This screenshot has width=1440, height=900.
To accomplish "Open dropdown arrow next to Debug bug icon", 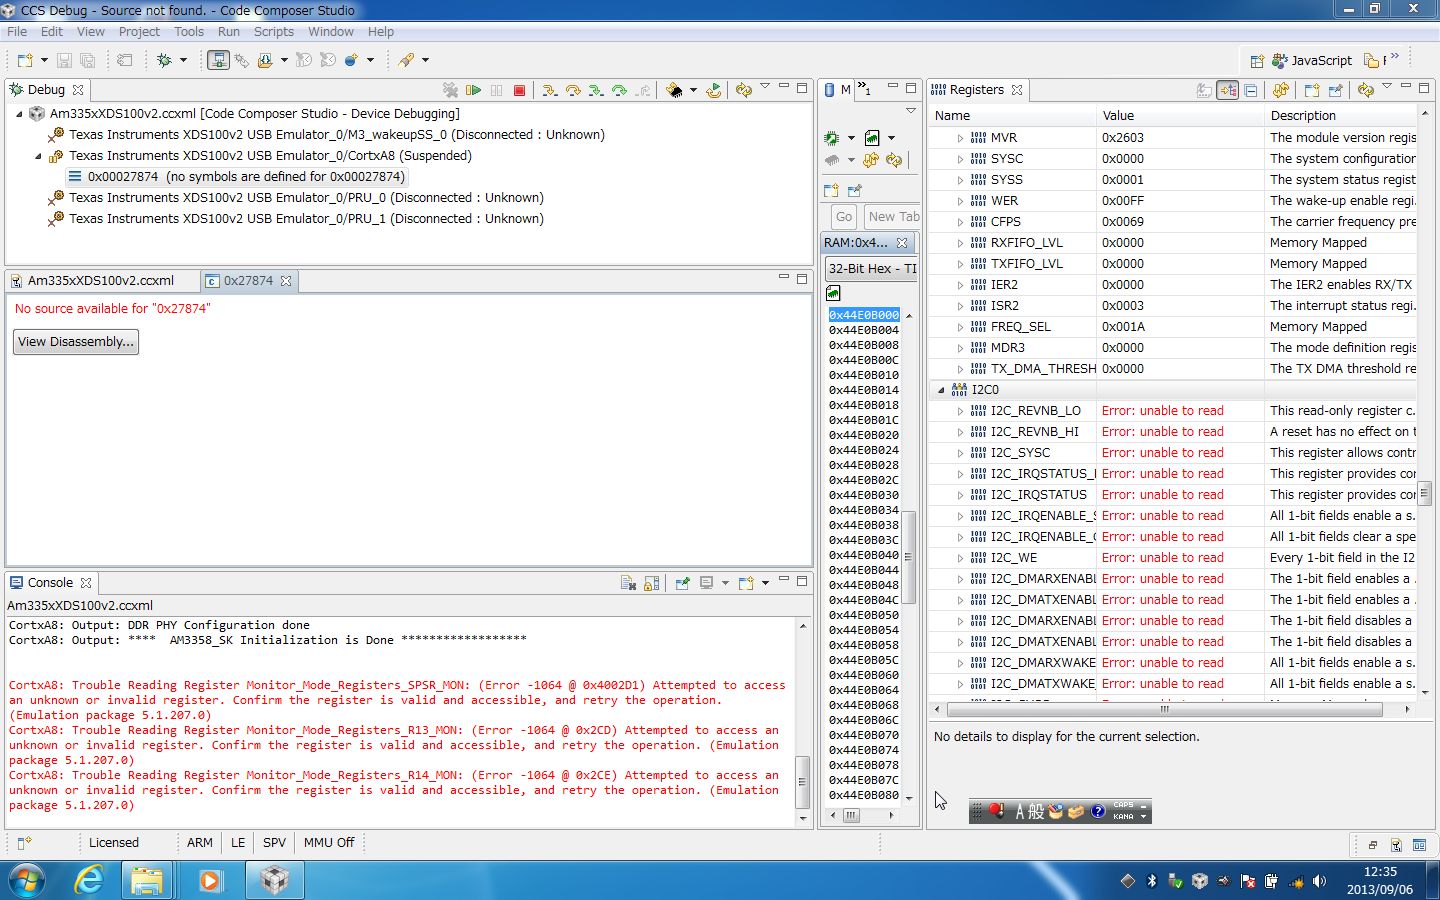I will (183, 60).
